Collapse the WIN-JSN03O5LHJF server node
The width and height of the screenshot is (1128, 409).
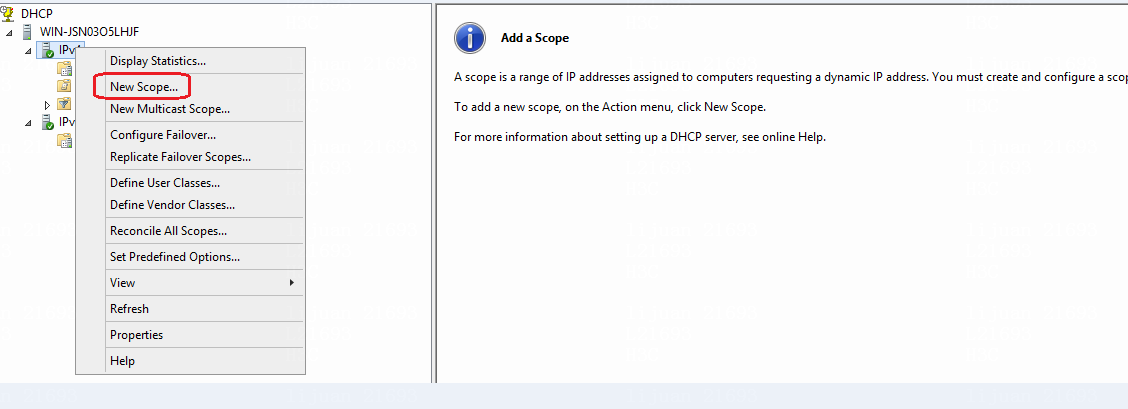point(9,32)
